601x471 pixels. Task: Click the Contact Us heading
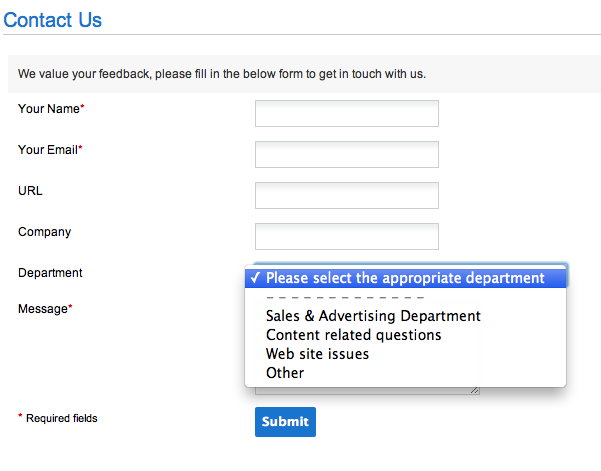pos(53,20)
